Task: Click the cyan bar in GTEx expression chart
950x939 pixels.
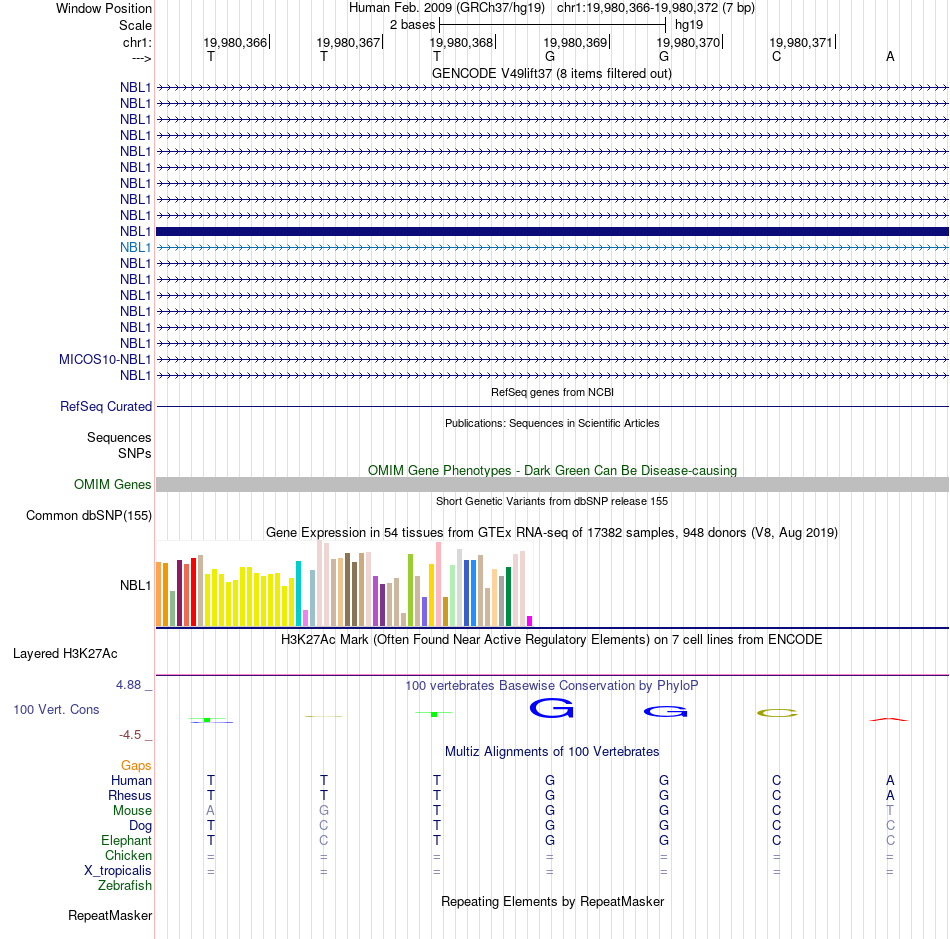Action: pyautogui.click(x=298, y=593)
